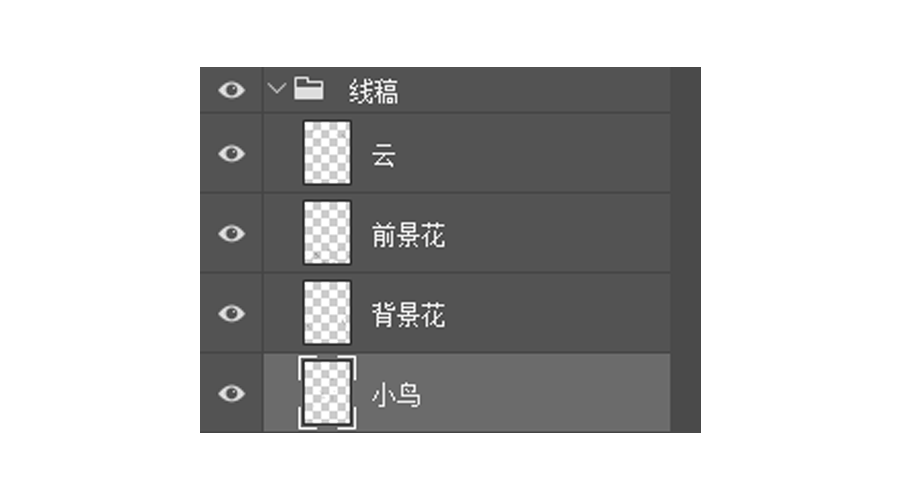Click the 云 layer thumbnail
900x500 pixels.
[327, 154]
